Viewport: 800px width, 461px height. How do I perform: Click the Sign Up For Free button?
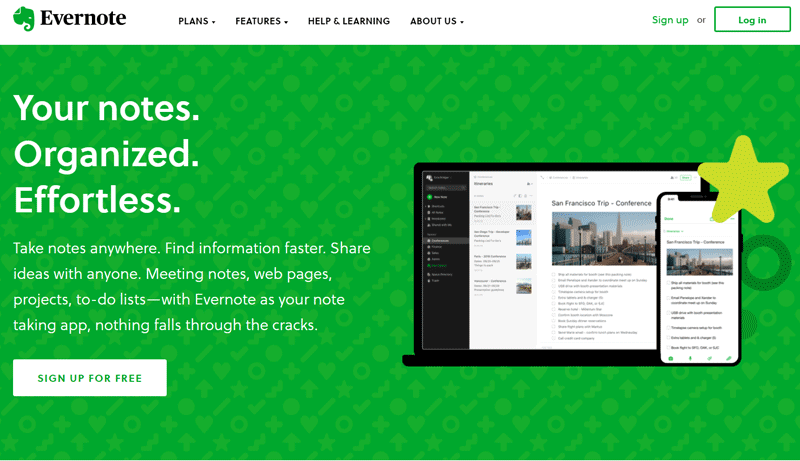pyautogui.click(x=90, y=378)
